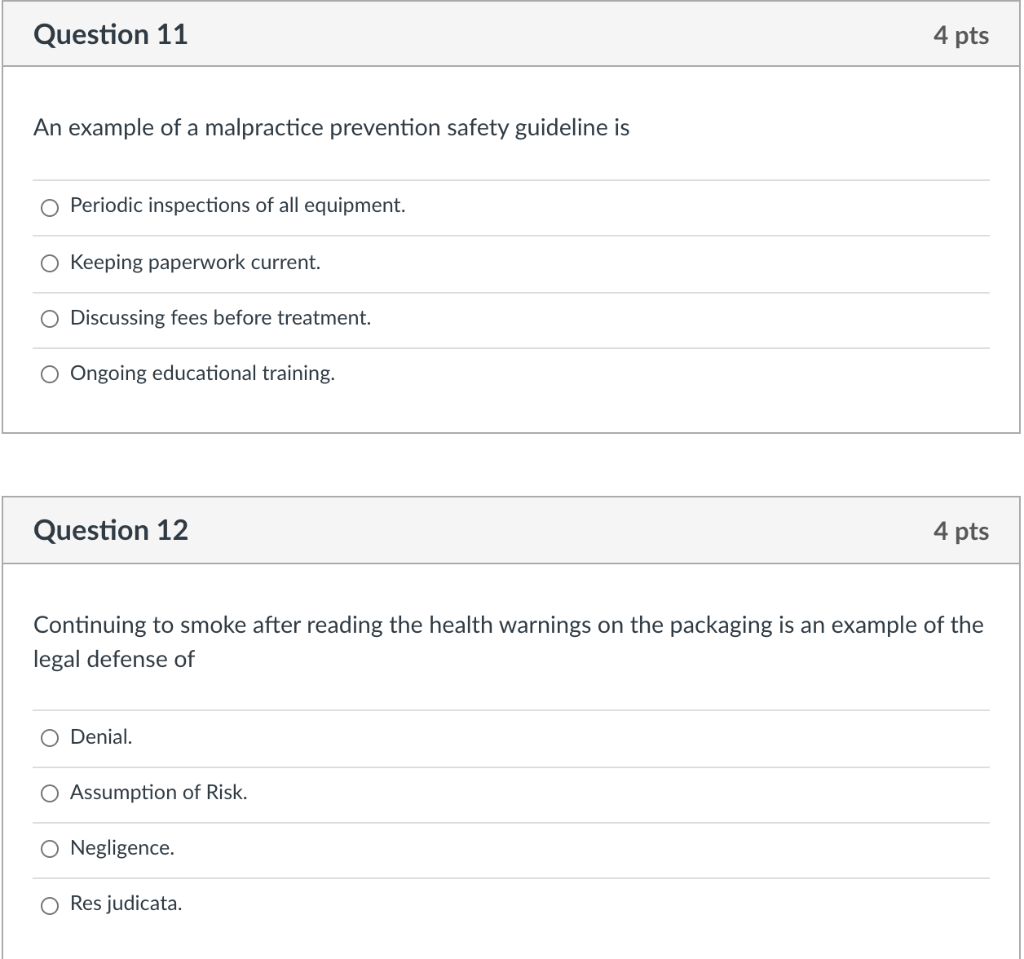Click the Res judicata answer text
The width and height of the screenshot is (1024, 959).
click(125, 904)
